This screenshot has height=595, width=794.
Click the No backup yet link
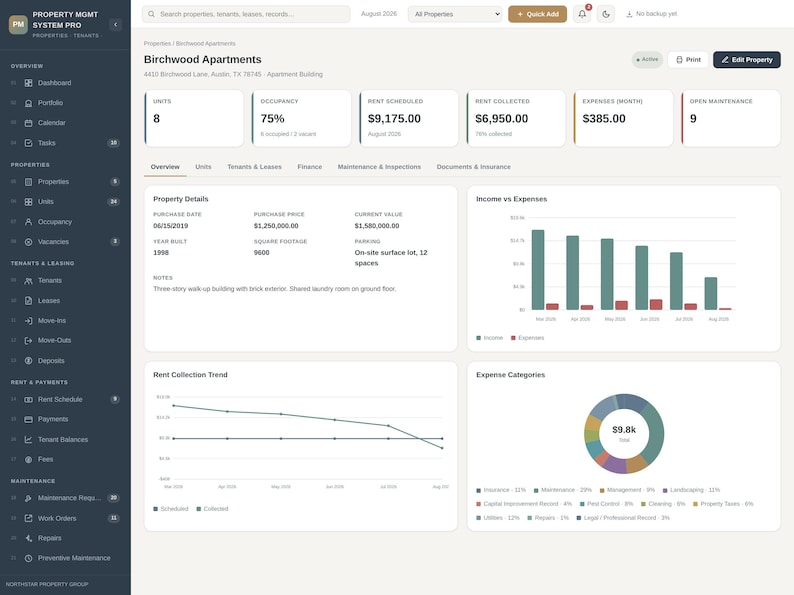tap(651, 14)
